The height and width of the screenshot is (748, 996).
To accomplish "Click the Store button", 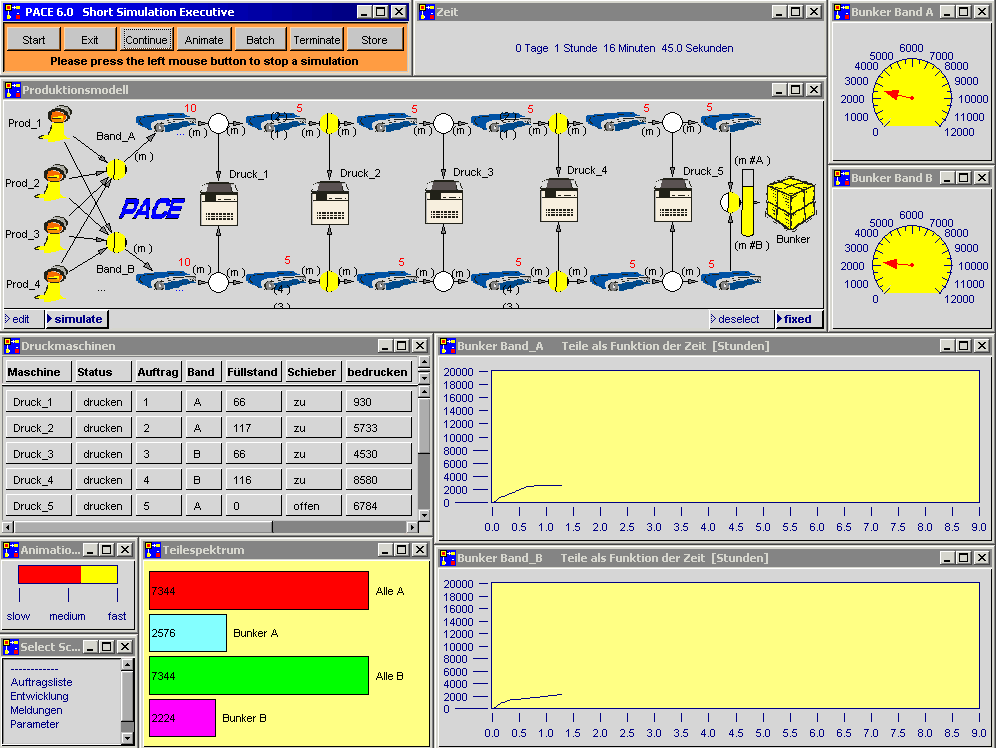I will (x=374, y=40).
